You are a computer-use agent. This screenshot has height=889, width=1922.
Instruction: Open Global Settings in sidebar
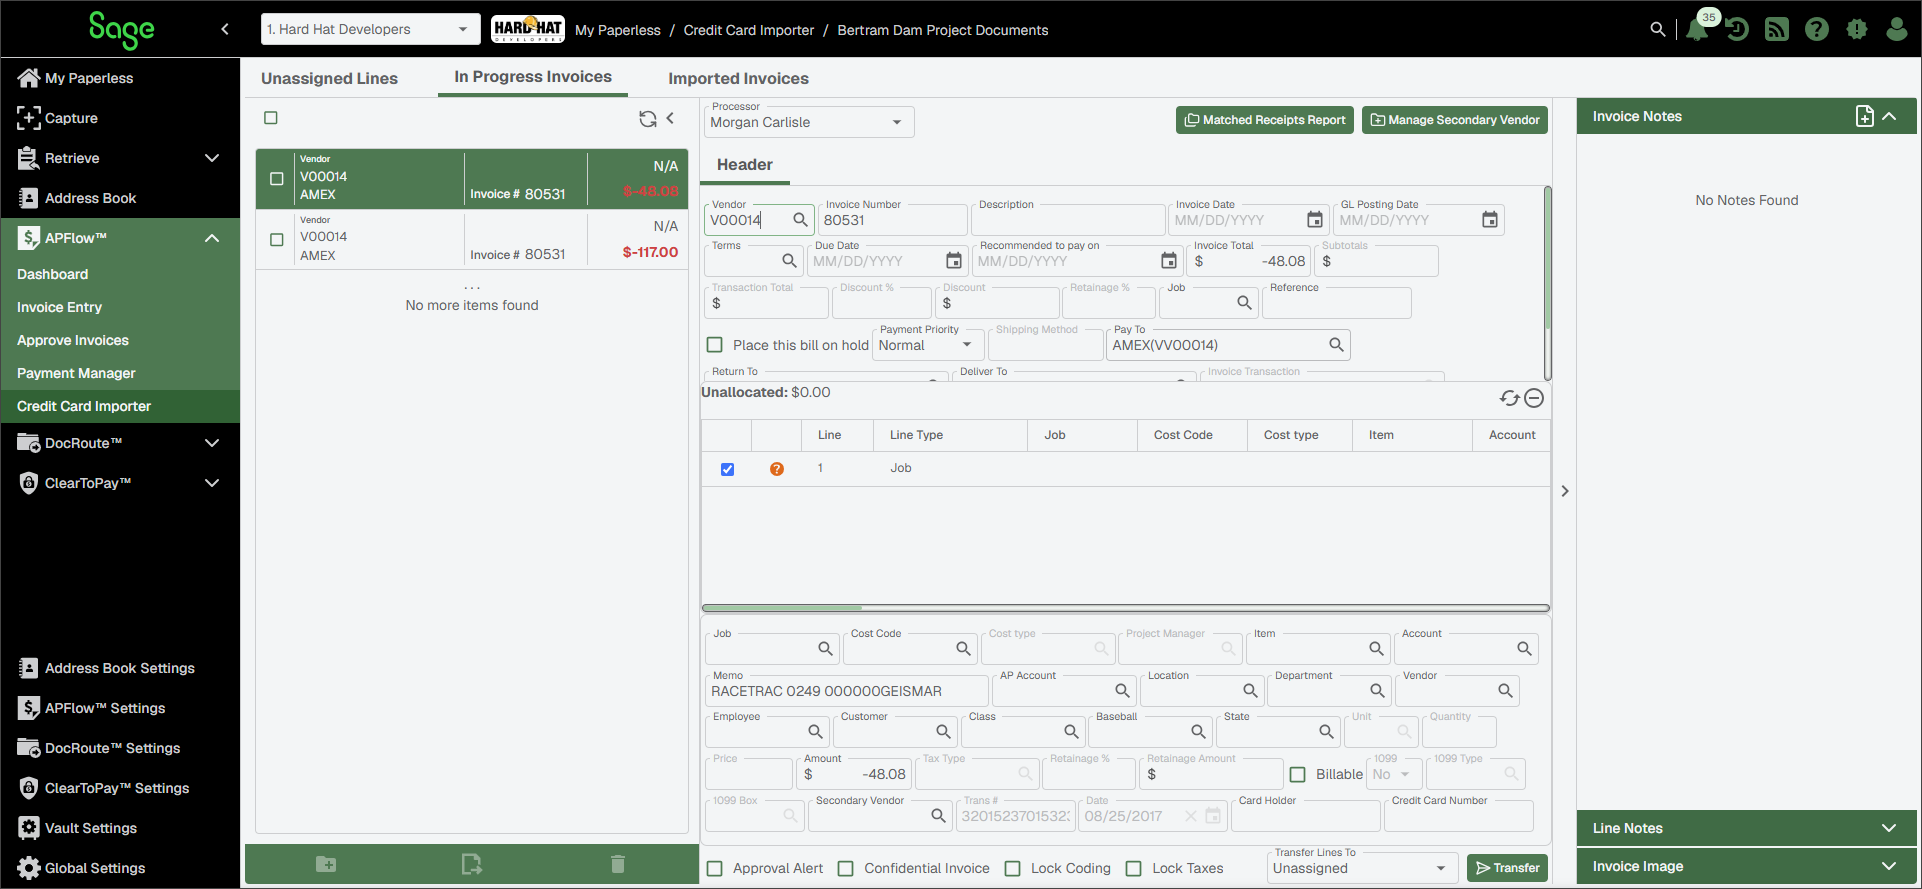[x=95, y=868]
